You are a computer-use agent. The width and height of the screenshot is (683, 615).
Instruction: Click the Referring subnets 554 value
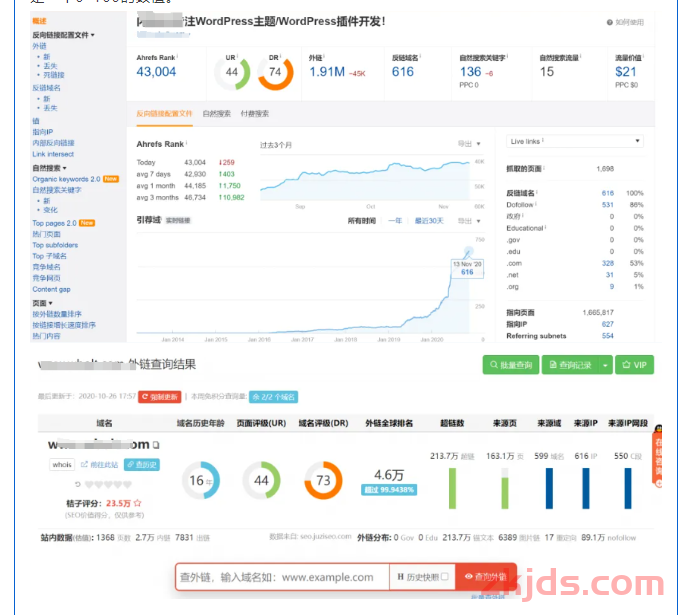click(x=608, y=336)
